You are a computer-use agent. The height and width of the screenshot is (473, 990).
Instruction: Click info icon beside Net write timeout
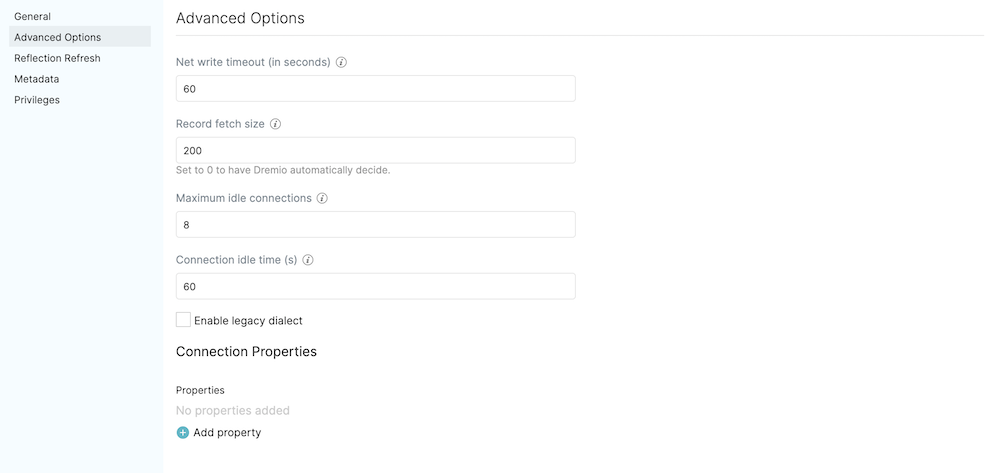[x=341, y=62]
